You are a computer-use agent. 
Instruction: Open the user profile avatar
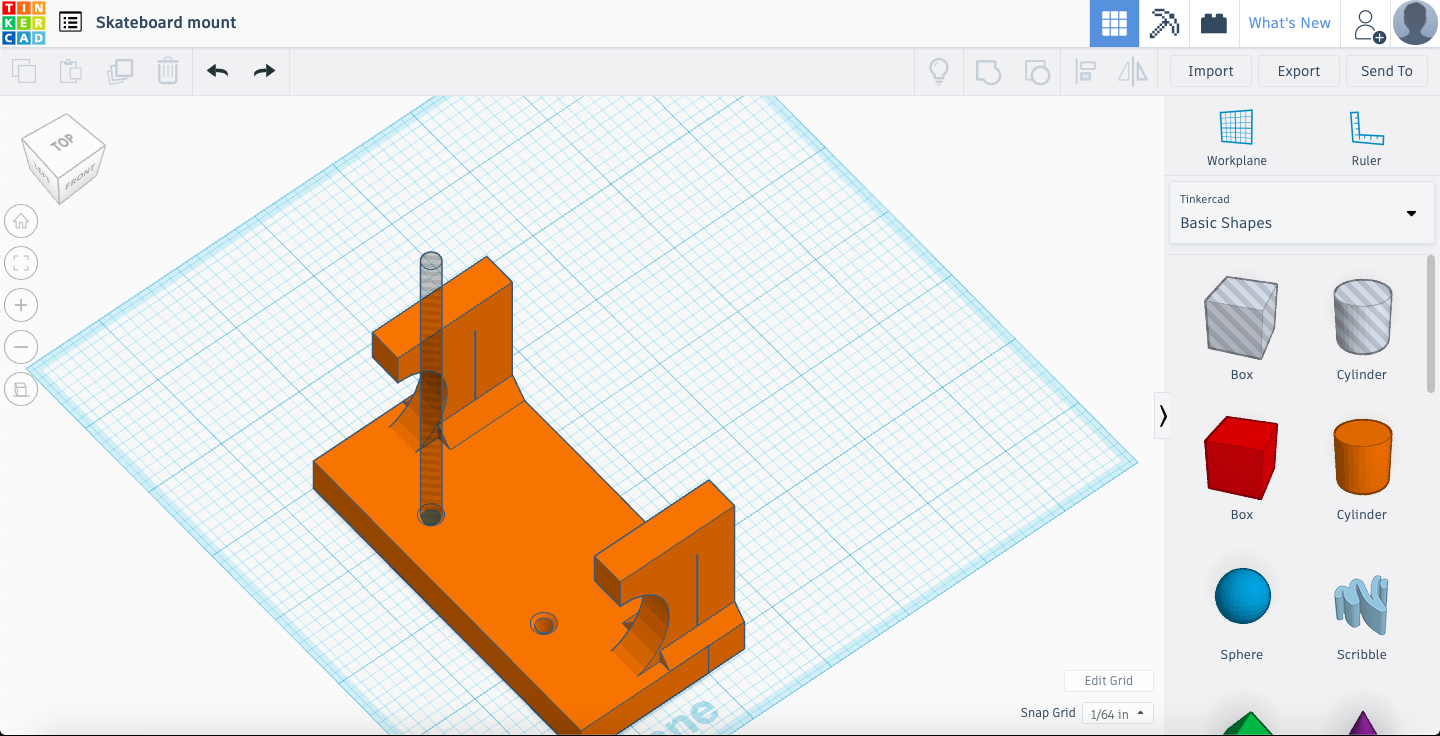coord(1415,23)
